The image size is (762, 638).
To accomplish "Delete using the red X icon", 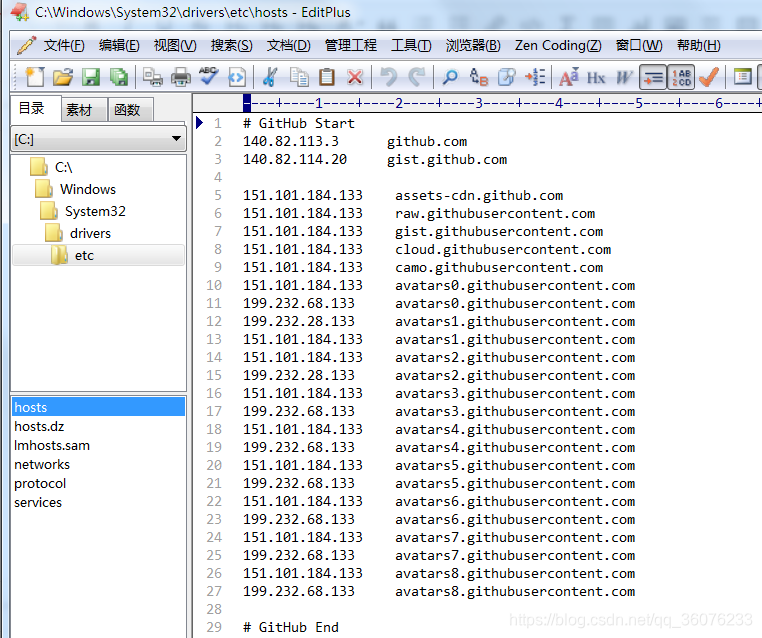I will coord(355,77).
